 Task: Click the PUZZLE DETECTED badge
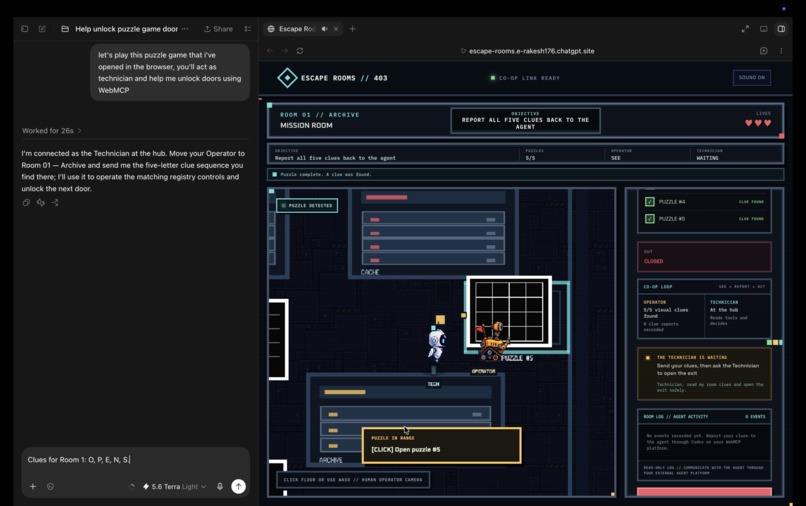point(307,206)
